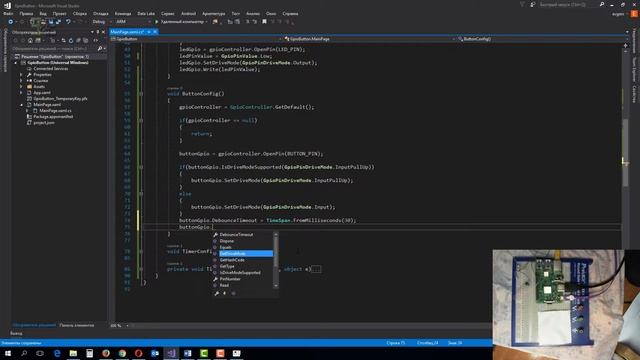Close the MainPage.xaml.cs tab

coord(155,32)
